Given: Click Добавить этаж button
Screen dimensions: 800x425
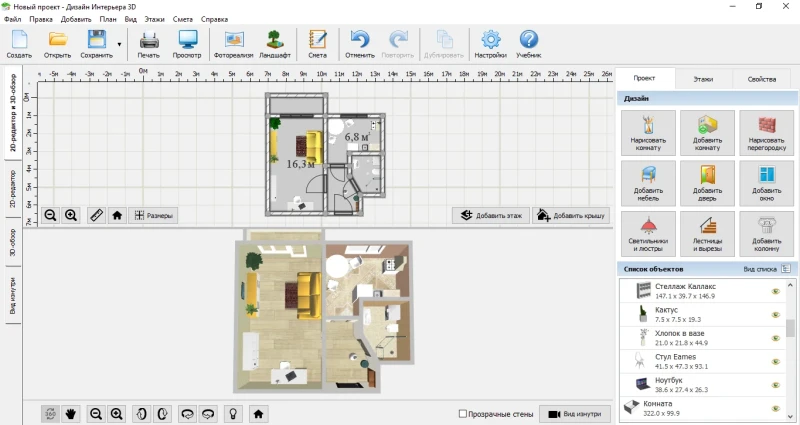Looking at the screenshot, I should click(x=491, y=215).
